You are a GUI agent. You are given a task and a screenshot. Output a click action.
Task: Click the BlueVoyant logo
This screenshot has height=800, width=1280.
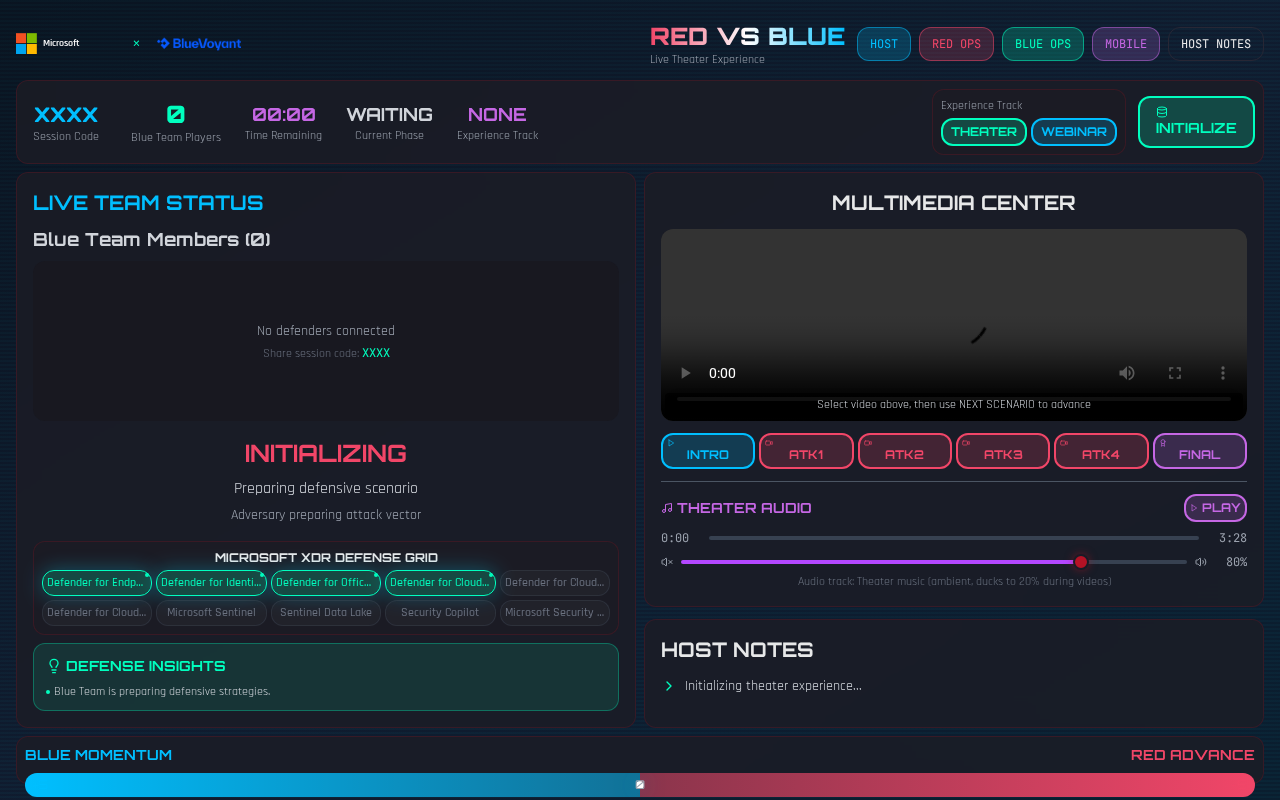(x=199, y=43)
